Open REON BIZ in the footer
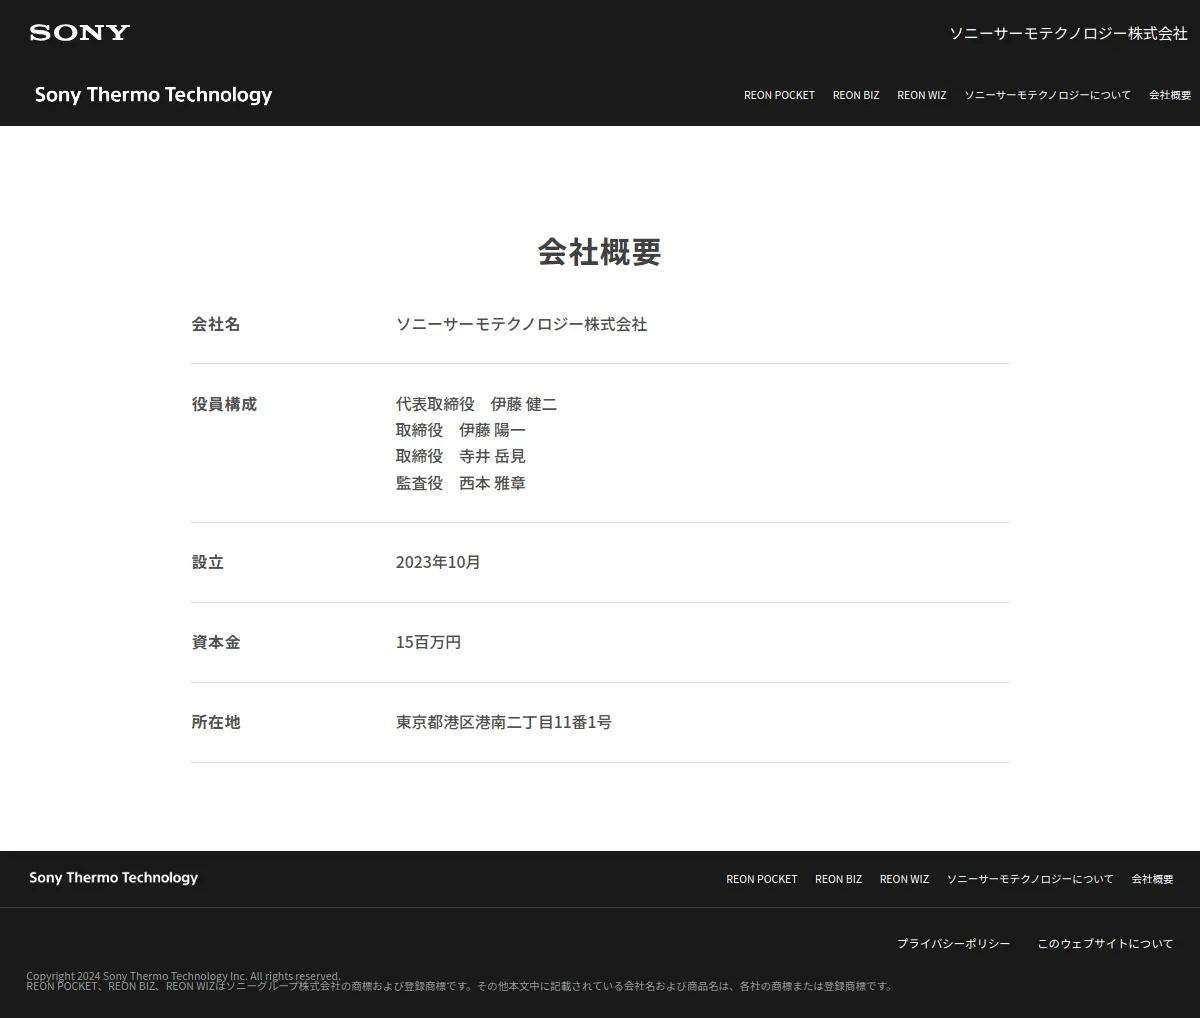Image resolution: width=1200 pixels, height=1018 pixels. coord(838,879)
